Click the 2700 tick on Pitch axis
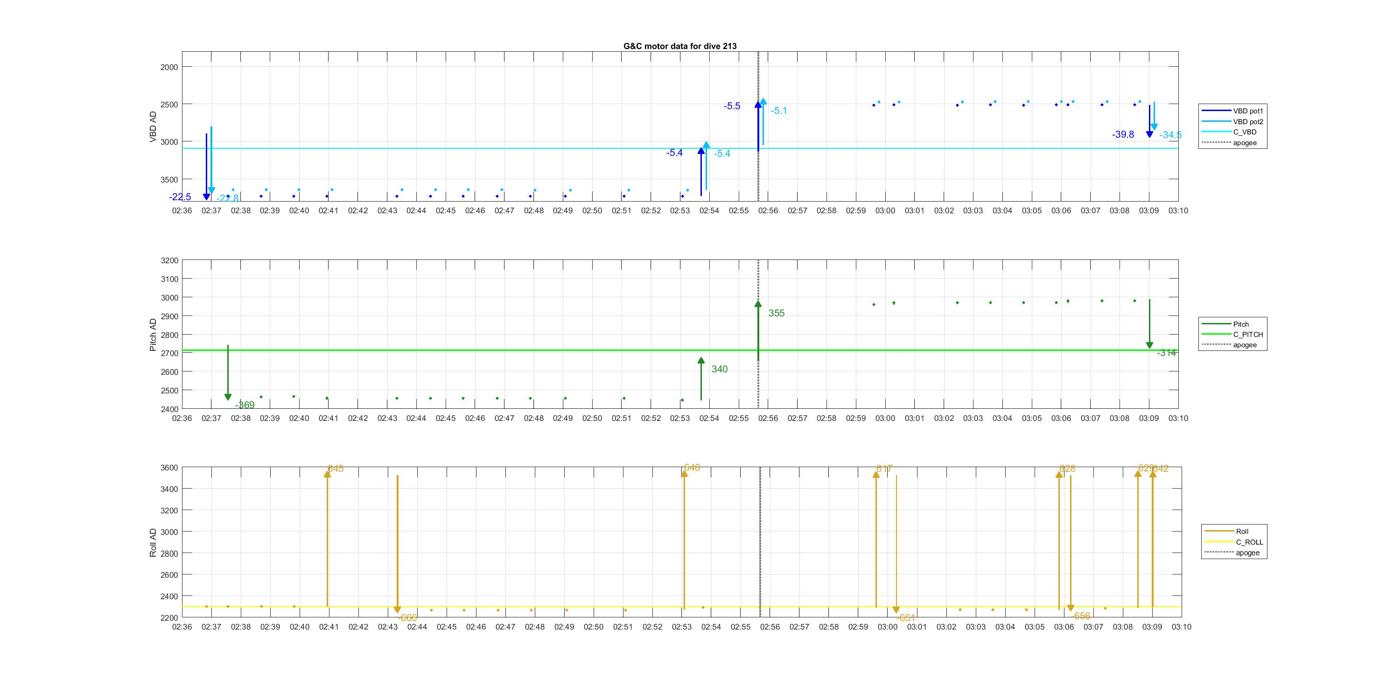1400x693 pixels. coord(169,353)
